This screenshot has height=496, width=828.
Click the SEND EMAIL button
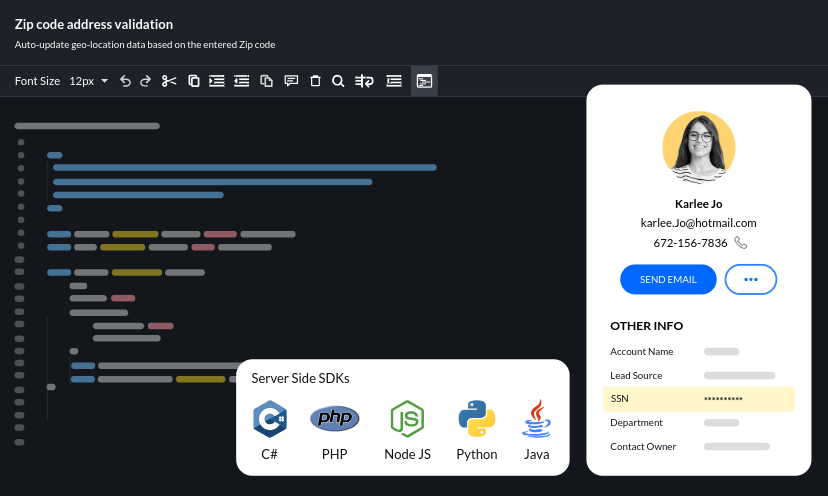(668, 279)
